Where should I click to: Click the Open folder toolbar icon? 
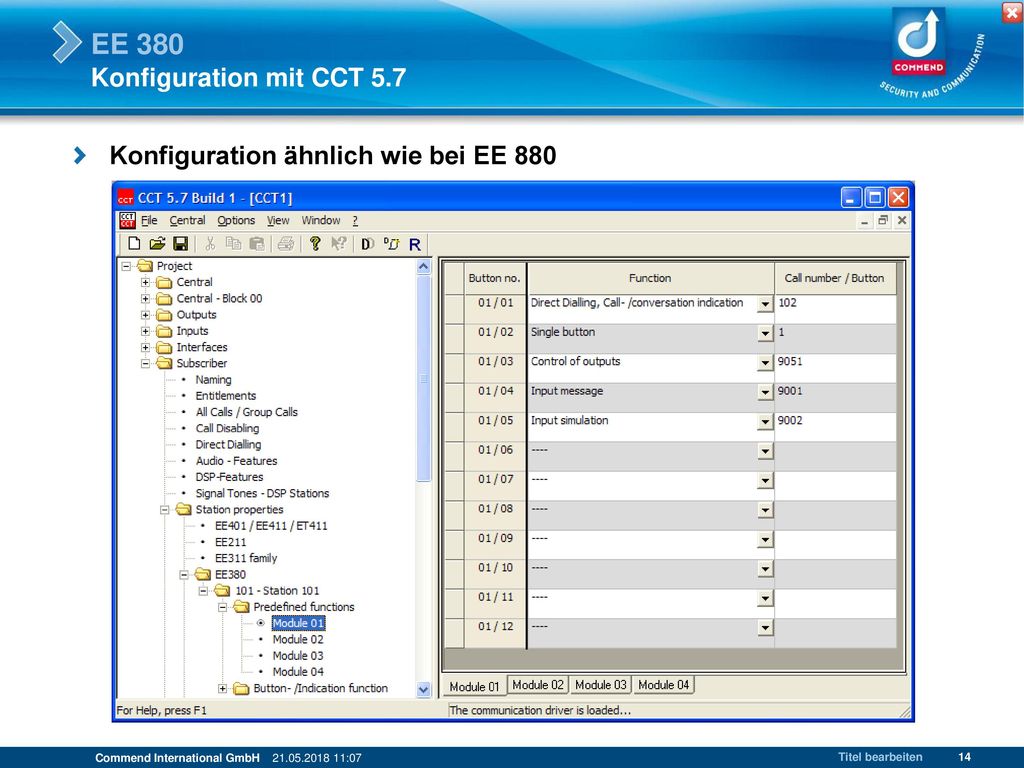click(157, 244)
